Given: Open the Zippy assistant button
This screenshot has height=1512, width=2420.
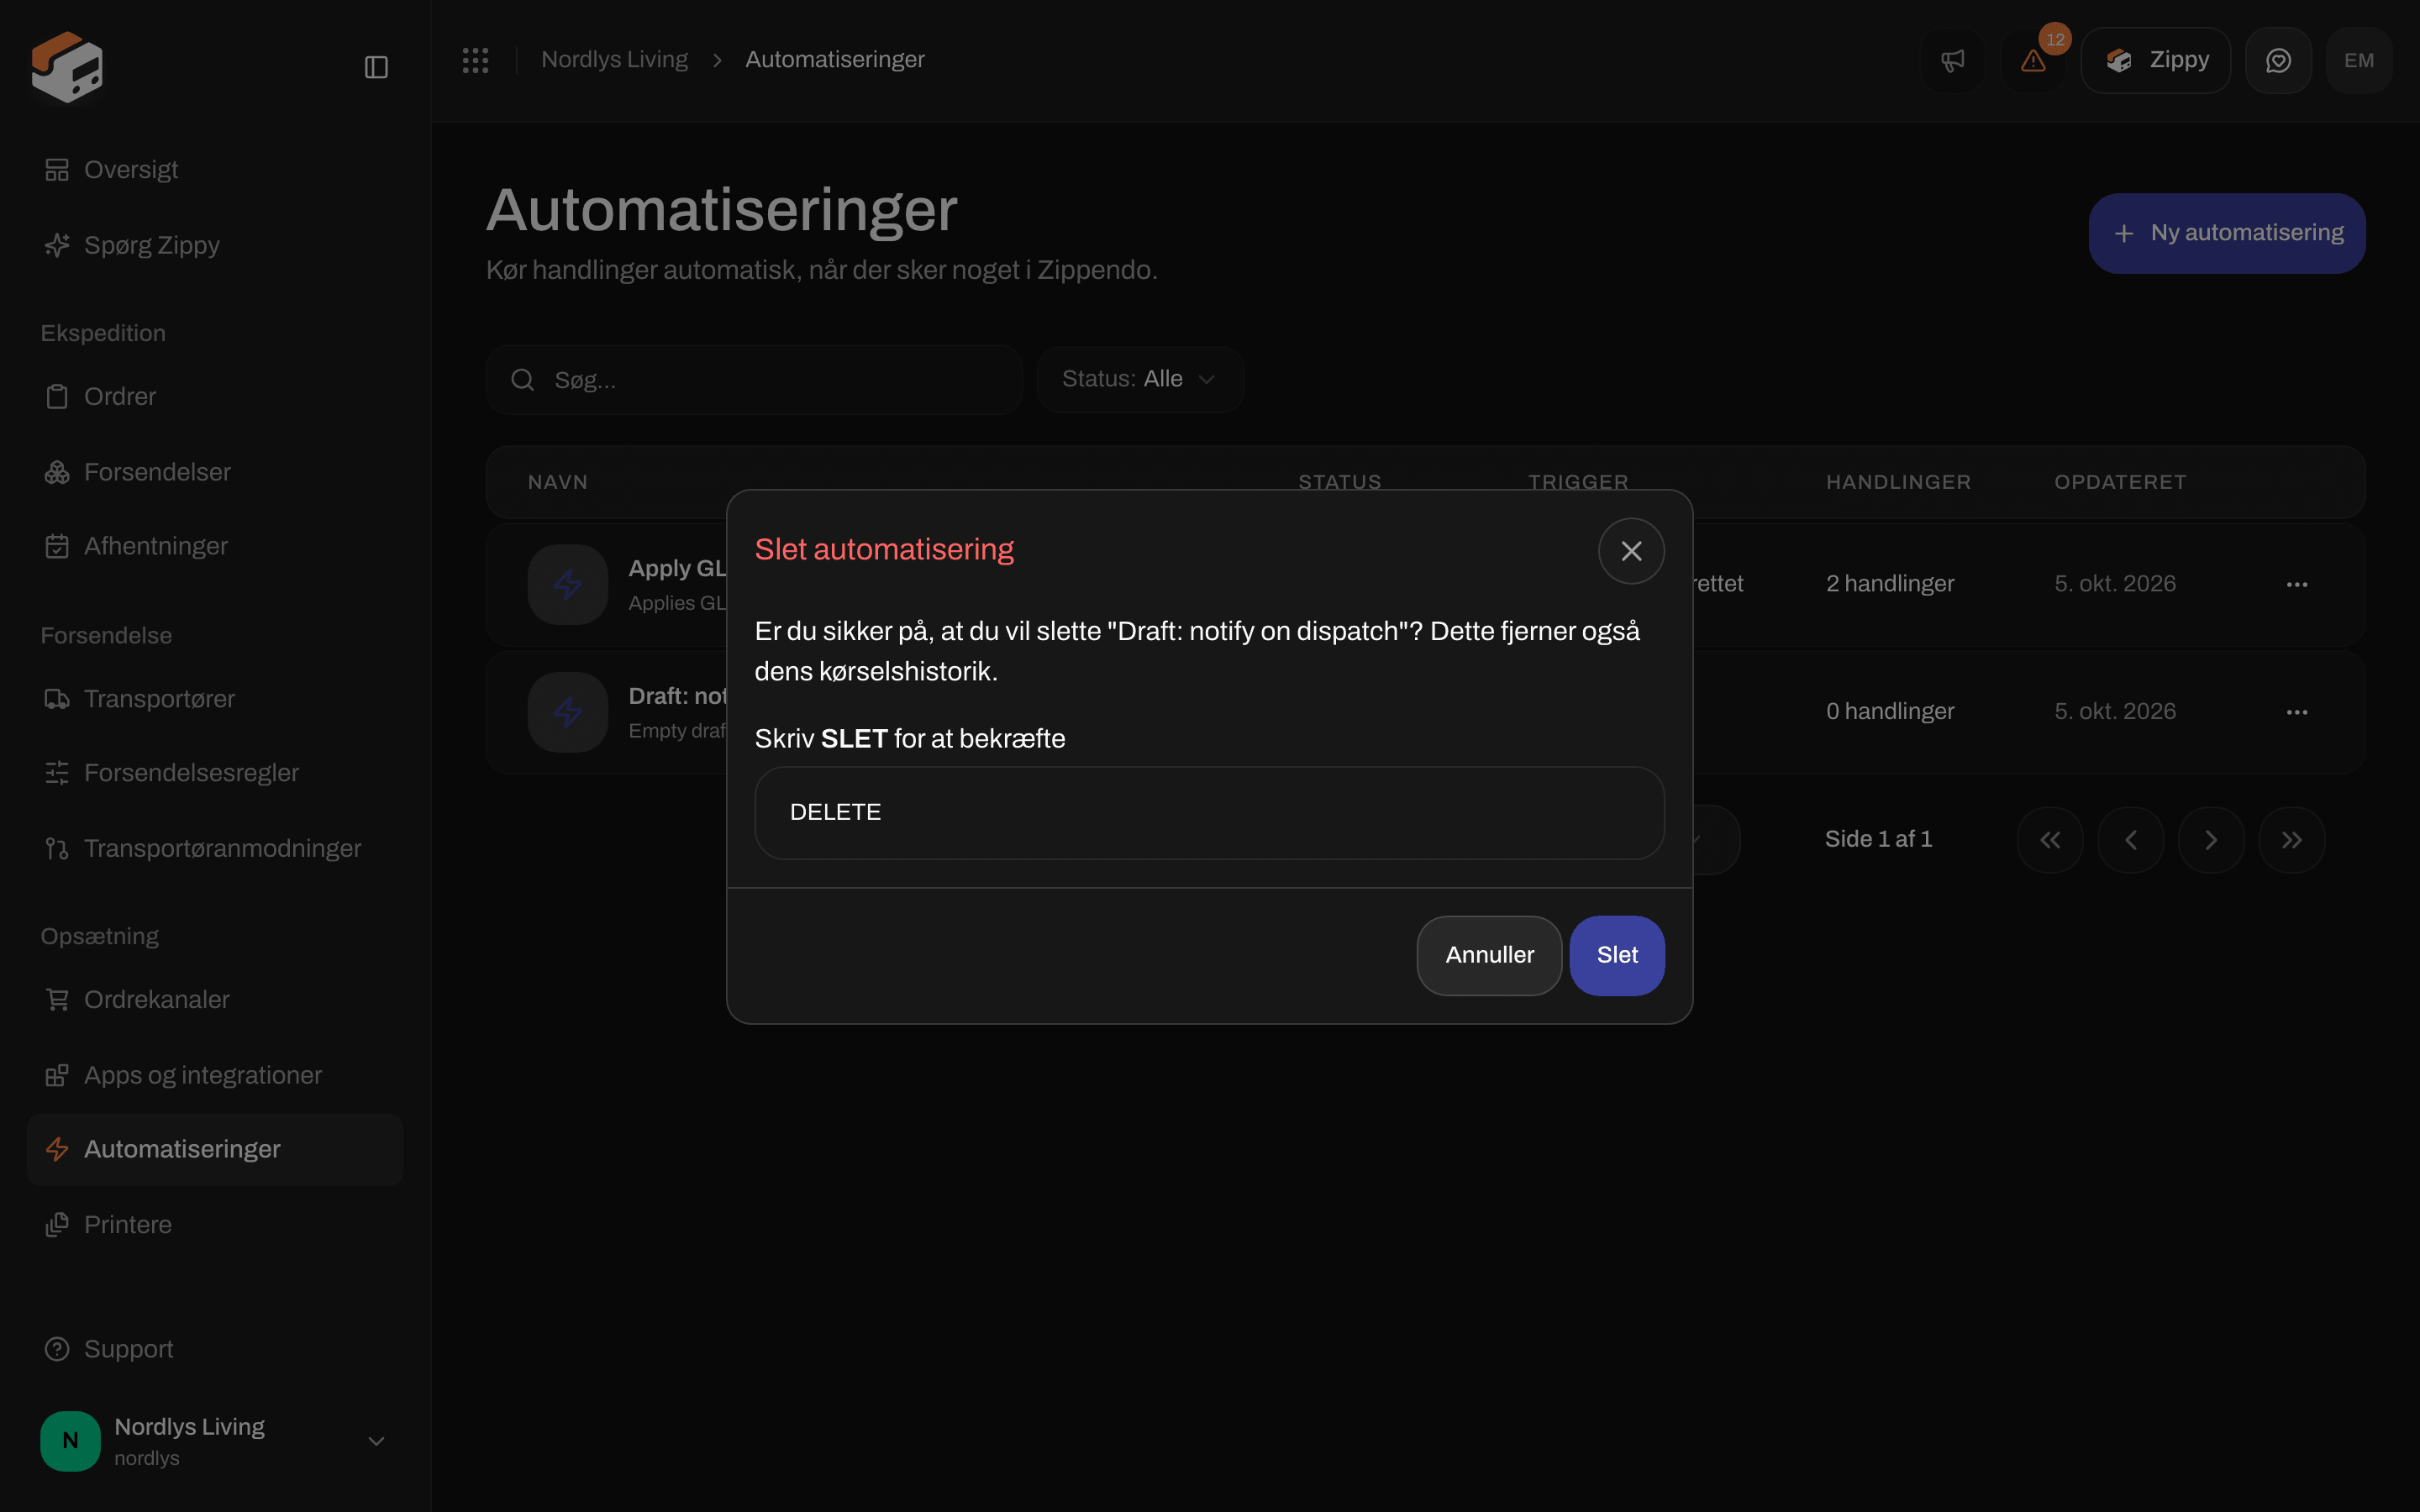Looking at the screenshot, I should tap(2155, 61).
